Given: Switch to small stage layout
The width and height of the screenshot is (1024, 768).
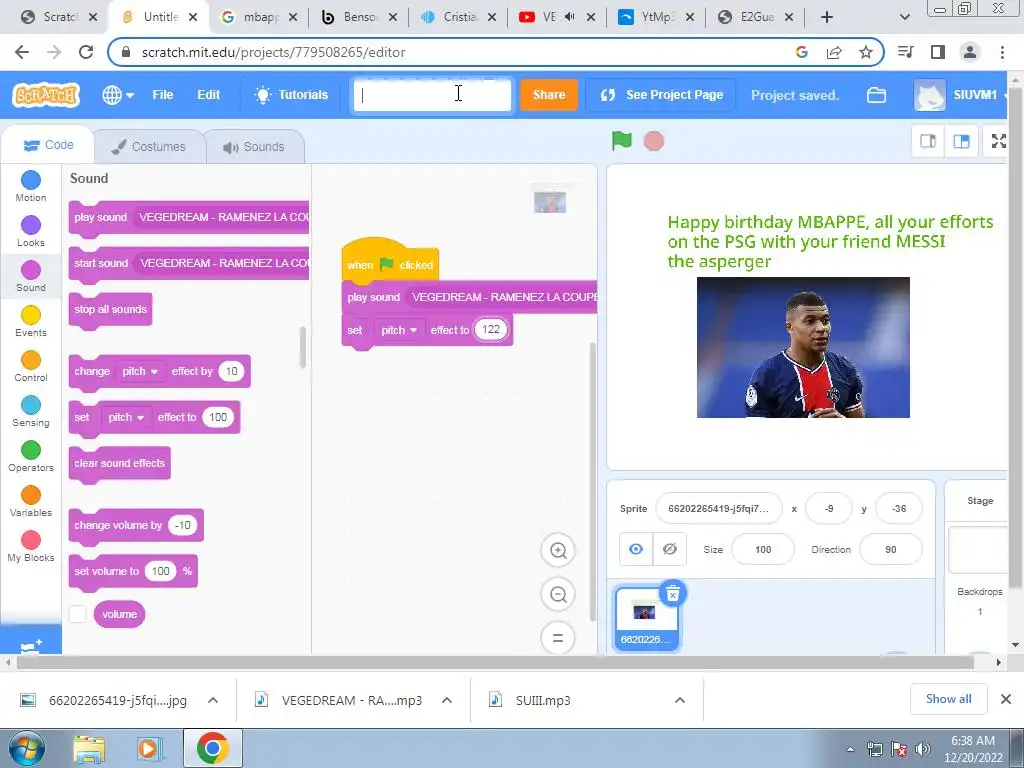Looking at the screenshot, I should coord(927,141).
